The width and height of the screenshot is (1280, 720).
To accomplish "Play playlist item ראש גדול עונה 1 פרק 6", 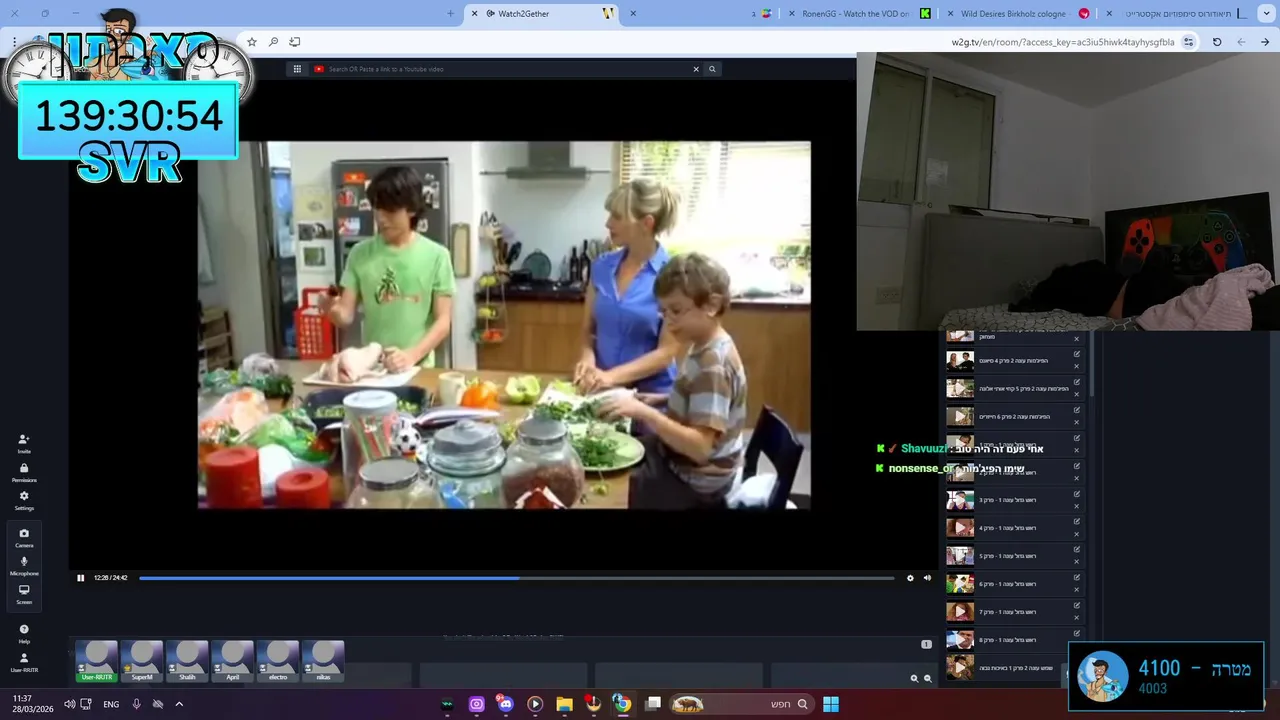I will click(x=960, y=584).
